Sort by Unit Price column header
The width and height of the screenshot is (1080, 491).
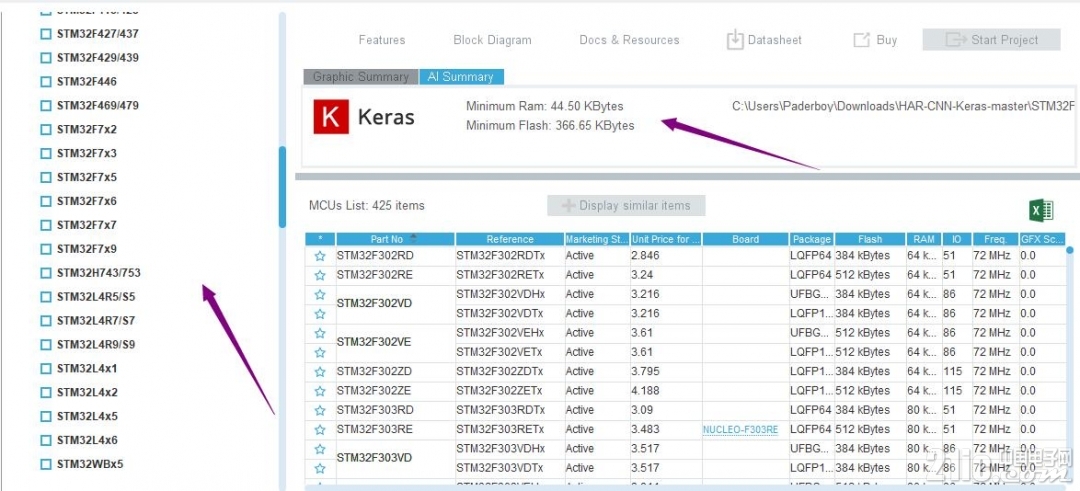click(x=666, y=239)
